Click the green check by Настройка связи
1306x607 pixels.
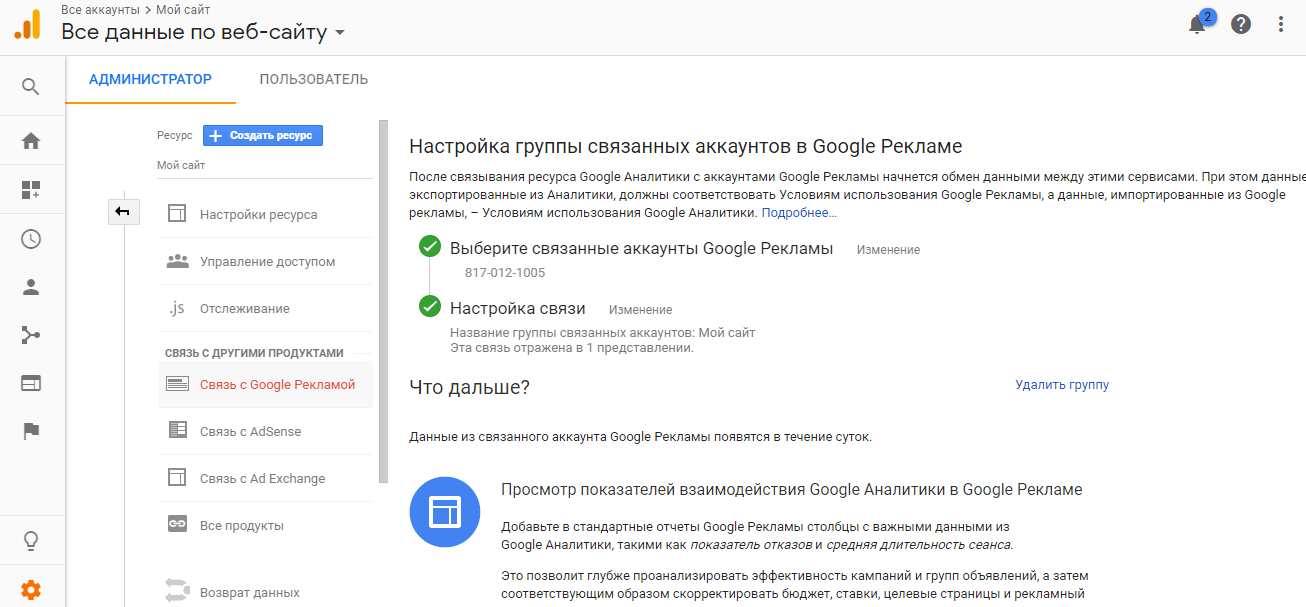click(x=430, y=306)
